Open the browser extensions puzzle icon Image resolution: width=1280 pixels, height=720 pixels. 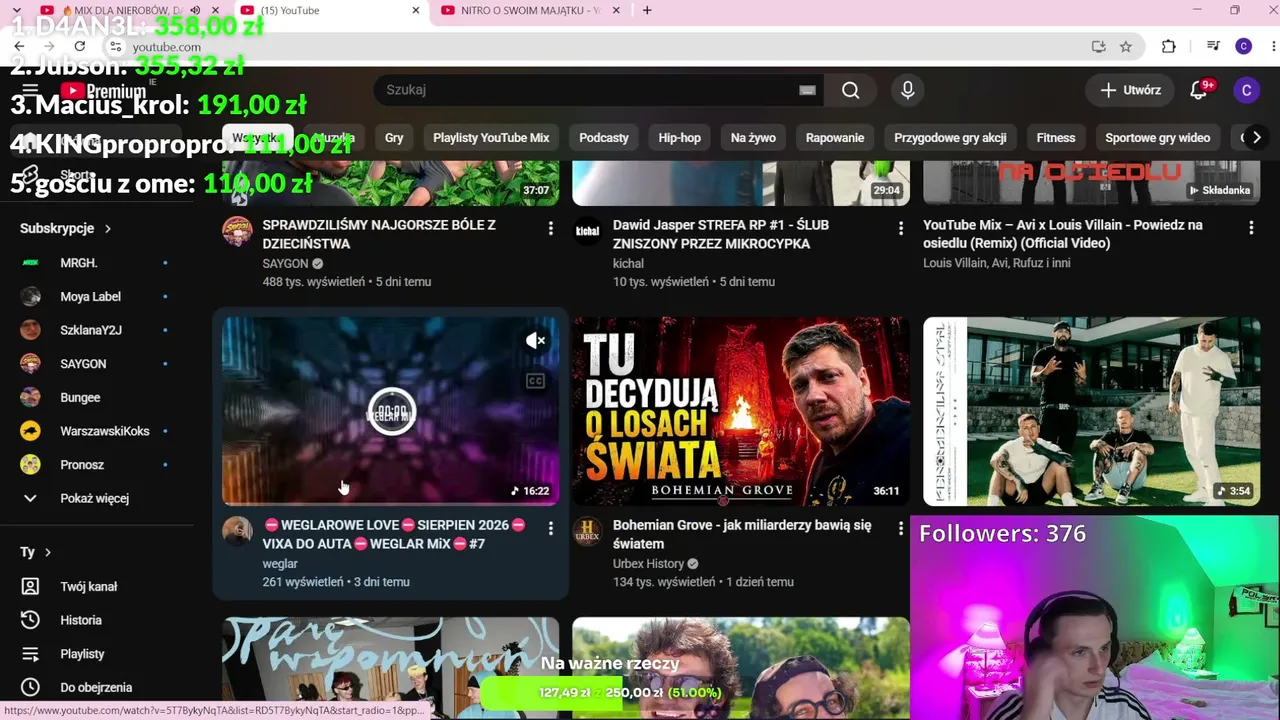point(1168,46)
